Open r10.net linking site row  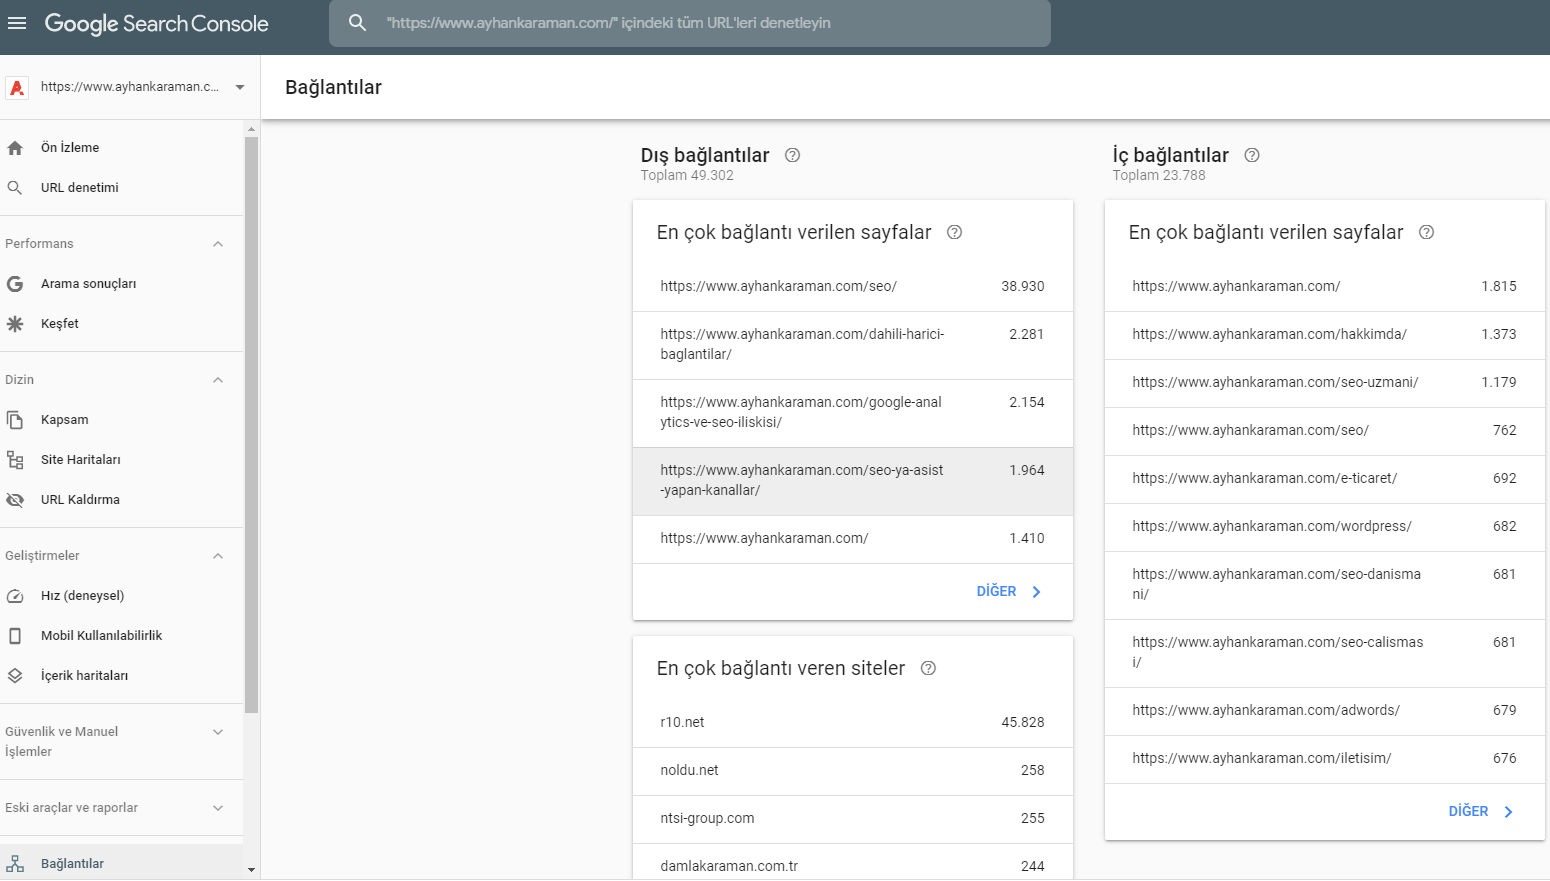tap(853, 723)
